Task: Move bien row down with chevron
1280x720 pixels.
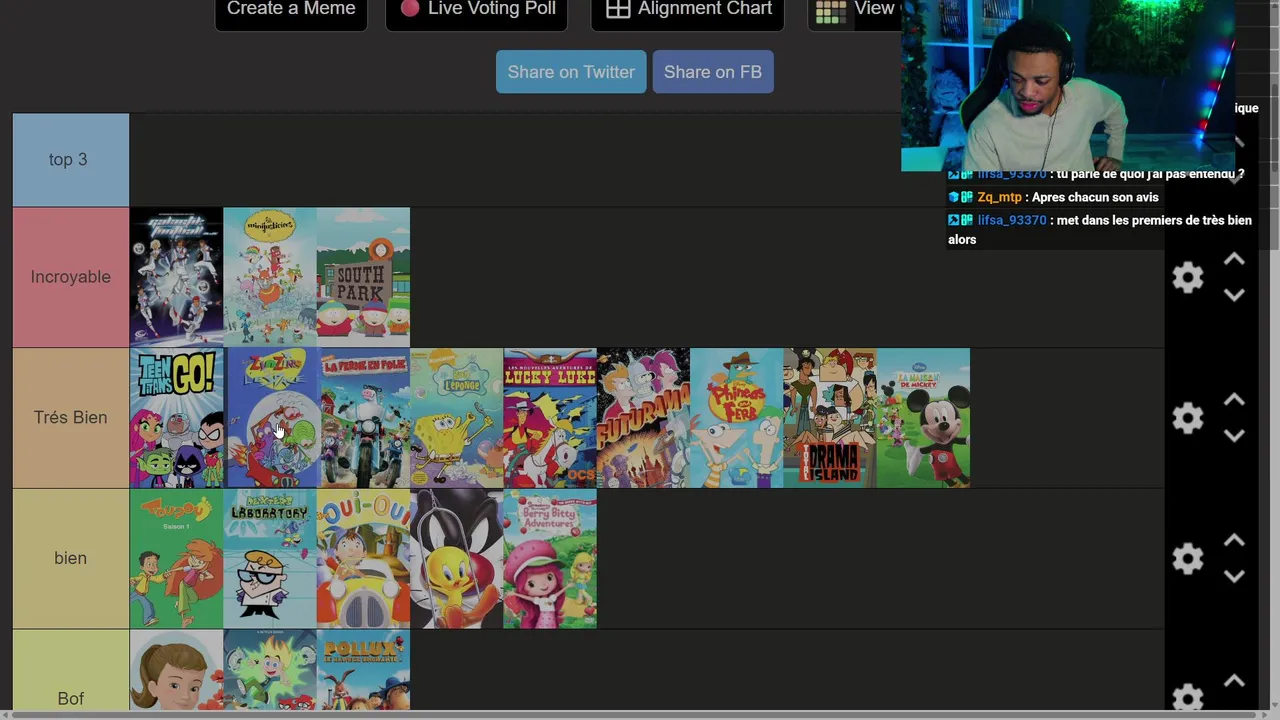Action: [1234, 577]
